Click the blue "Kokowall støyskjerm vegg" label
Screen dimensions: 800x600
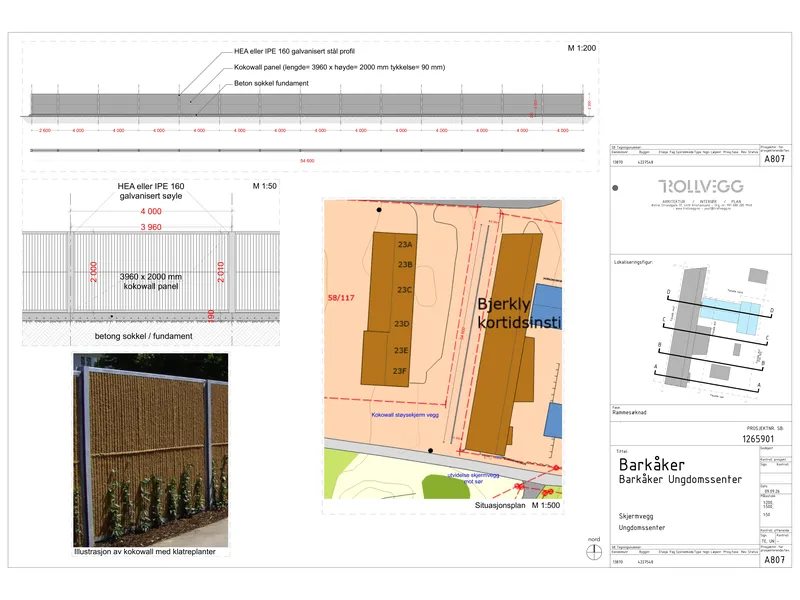405,415
